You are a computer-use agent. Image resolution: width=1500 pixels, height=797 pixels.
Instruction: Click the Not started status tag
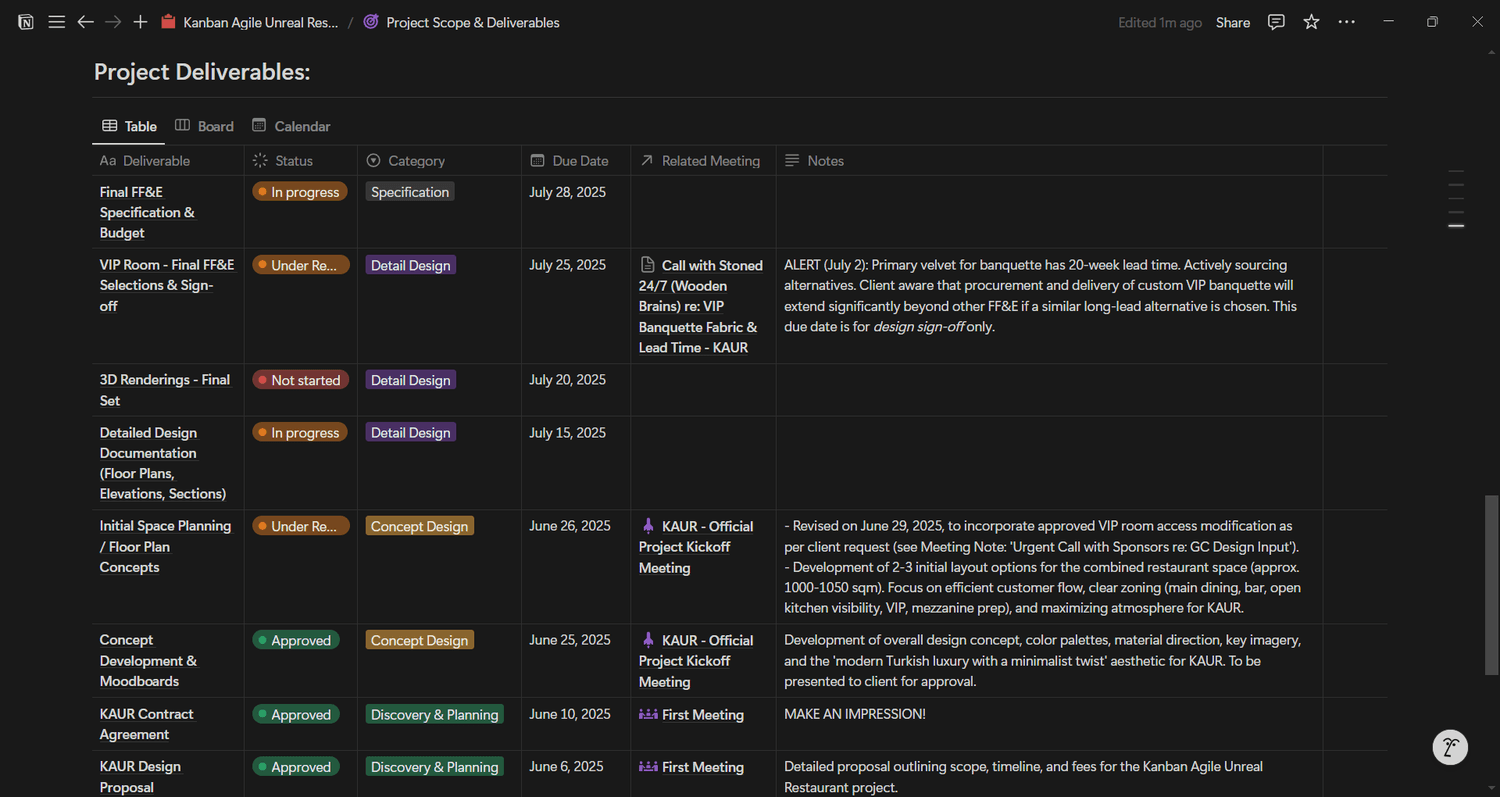coord(299,380)
